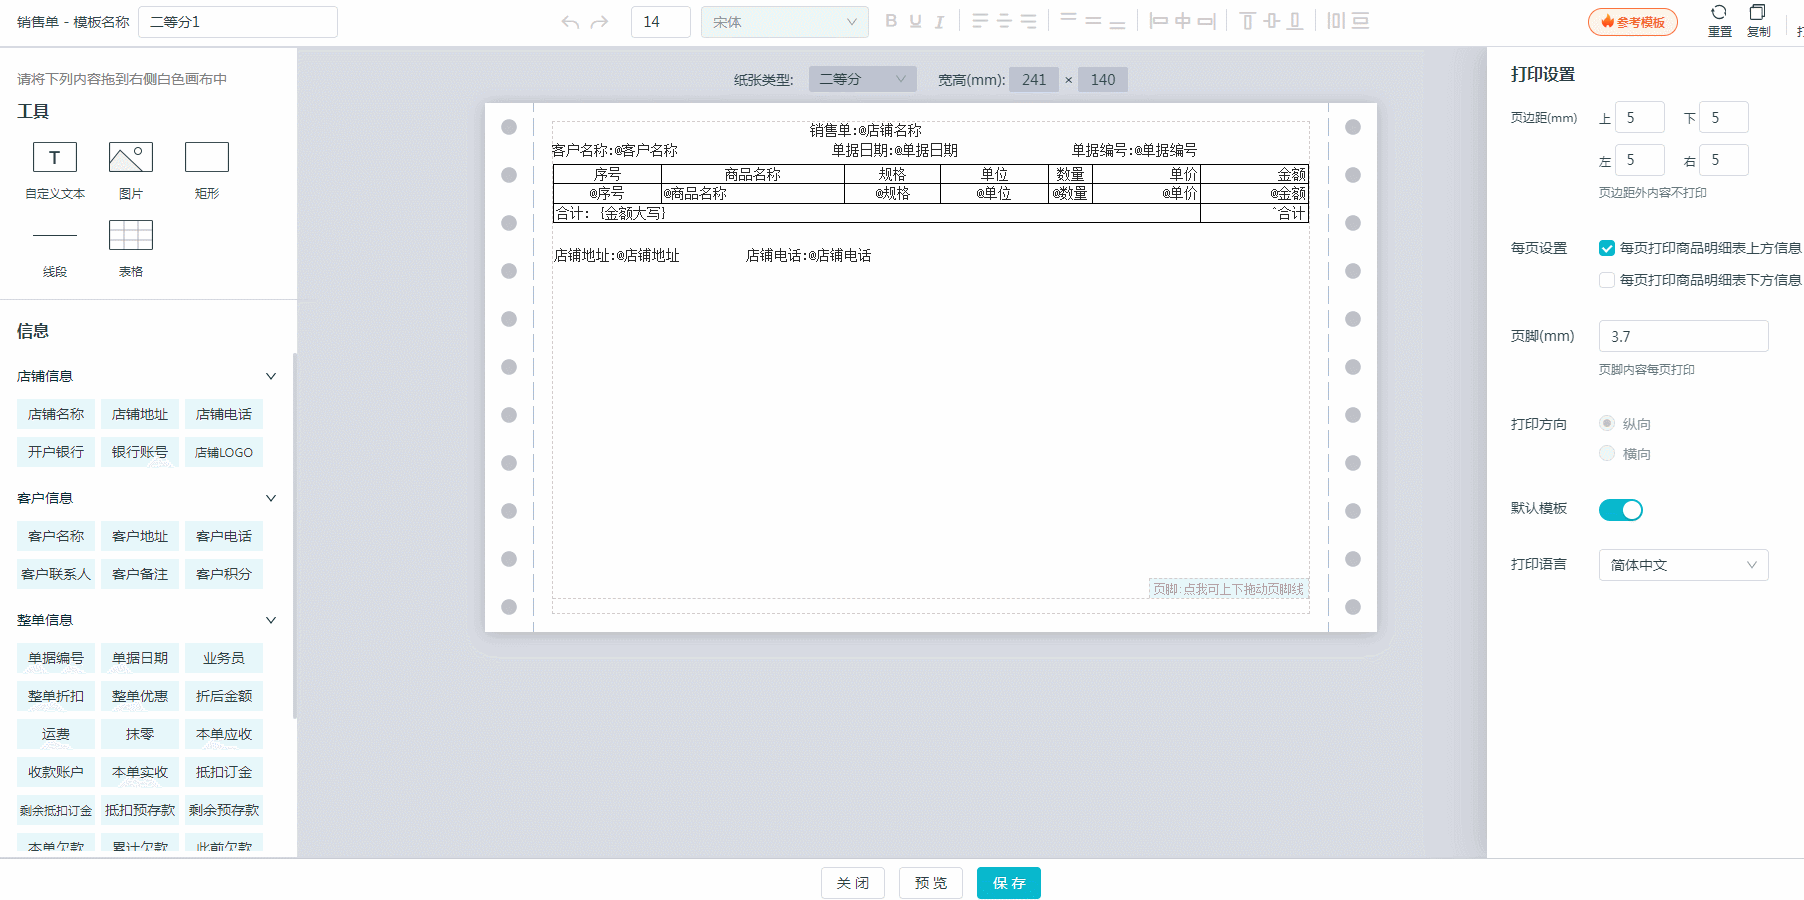This screenshot has width=1804, height=900.
Task: Uncheck 每页打印商品明细表上方信息 checkbox
Action: [x=1607, y=248]
